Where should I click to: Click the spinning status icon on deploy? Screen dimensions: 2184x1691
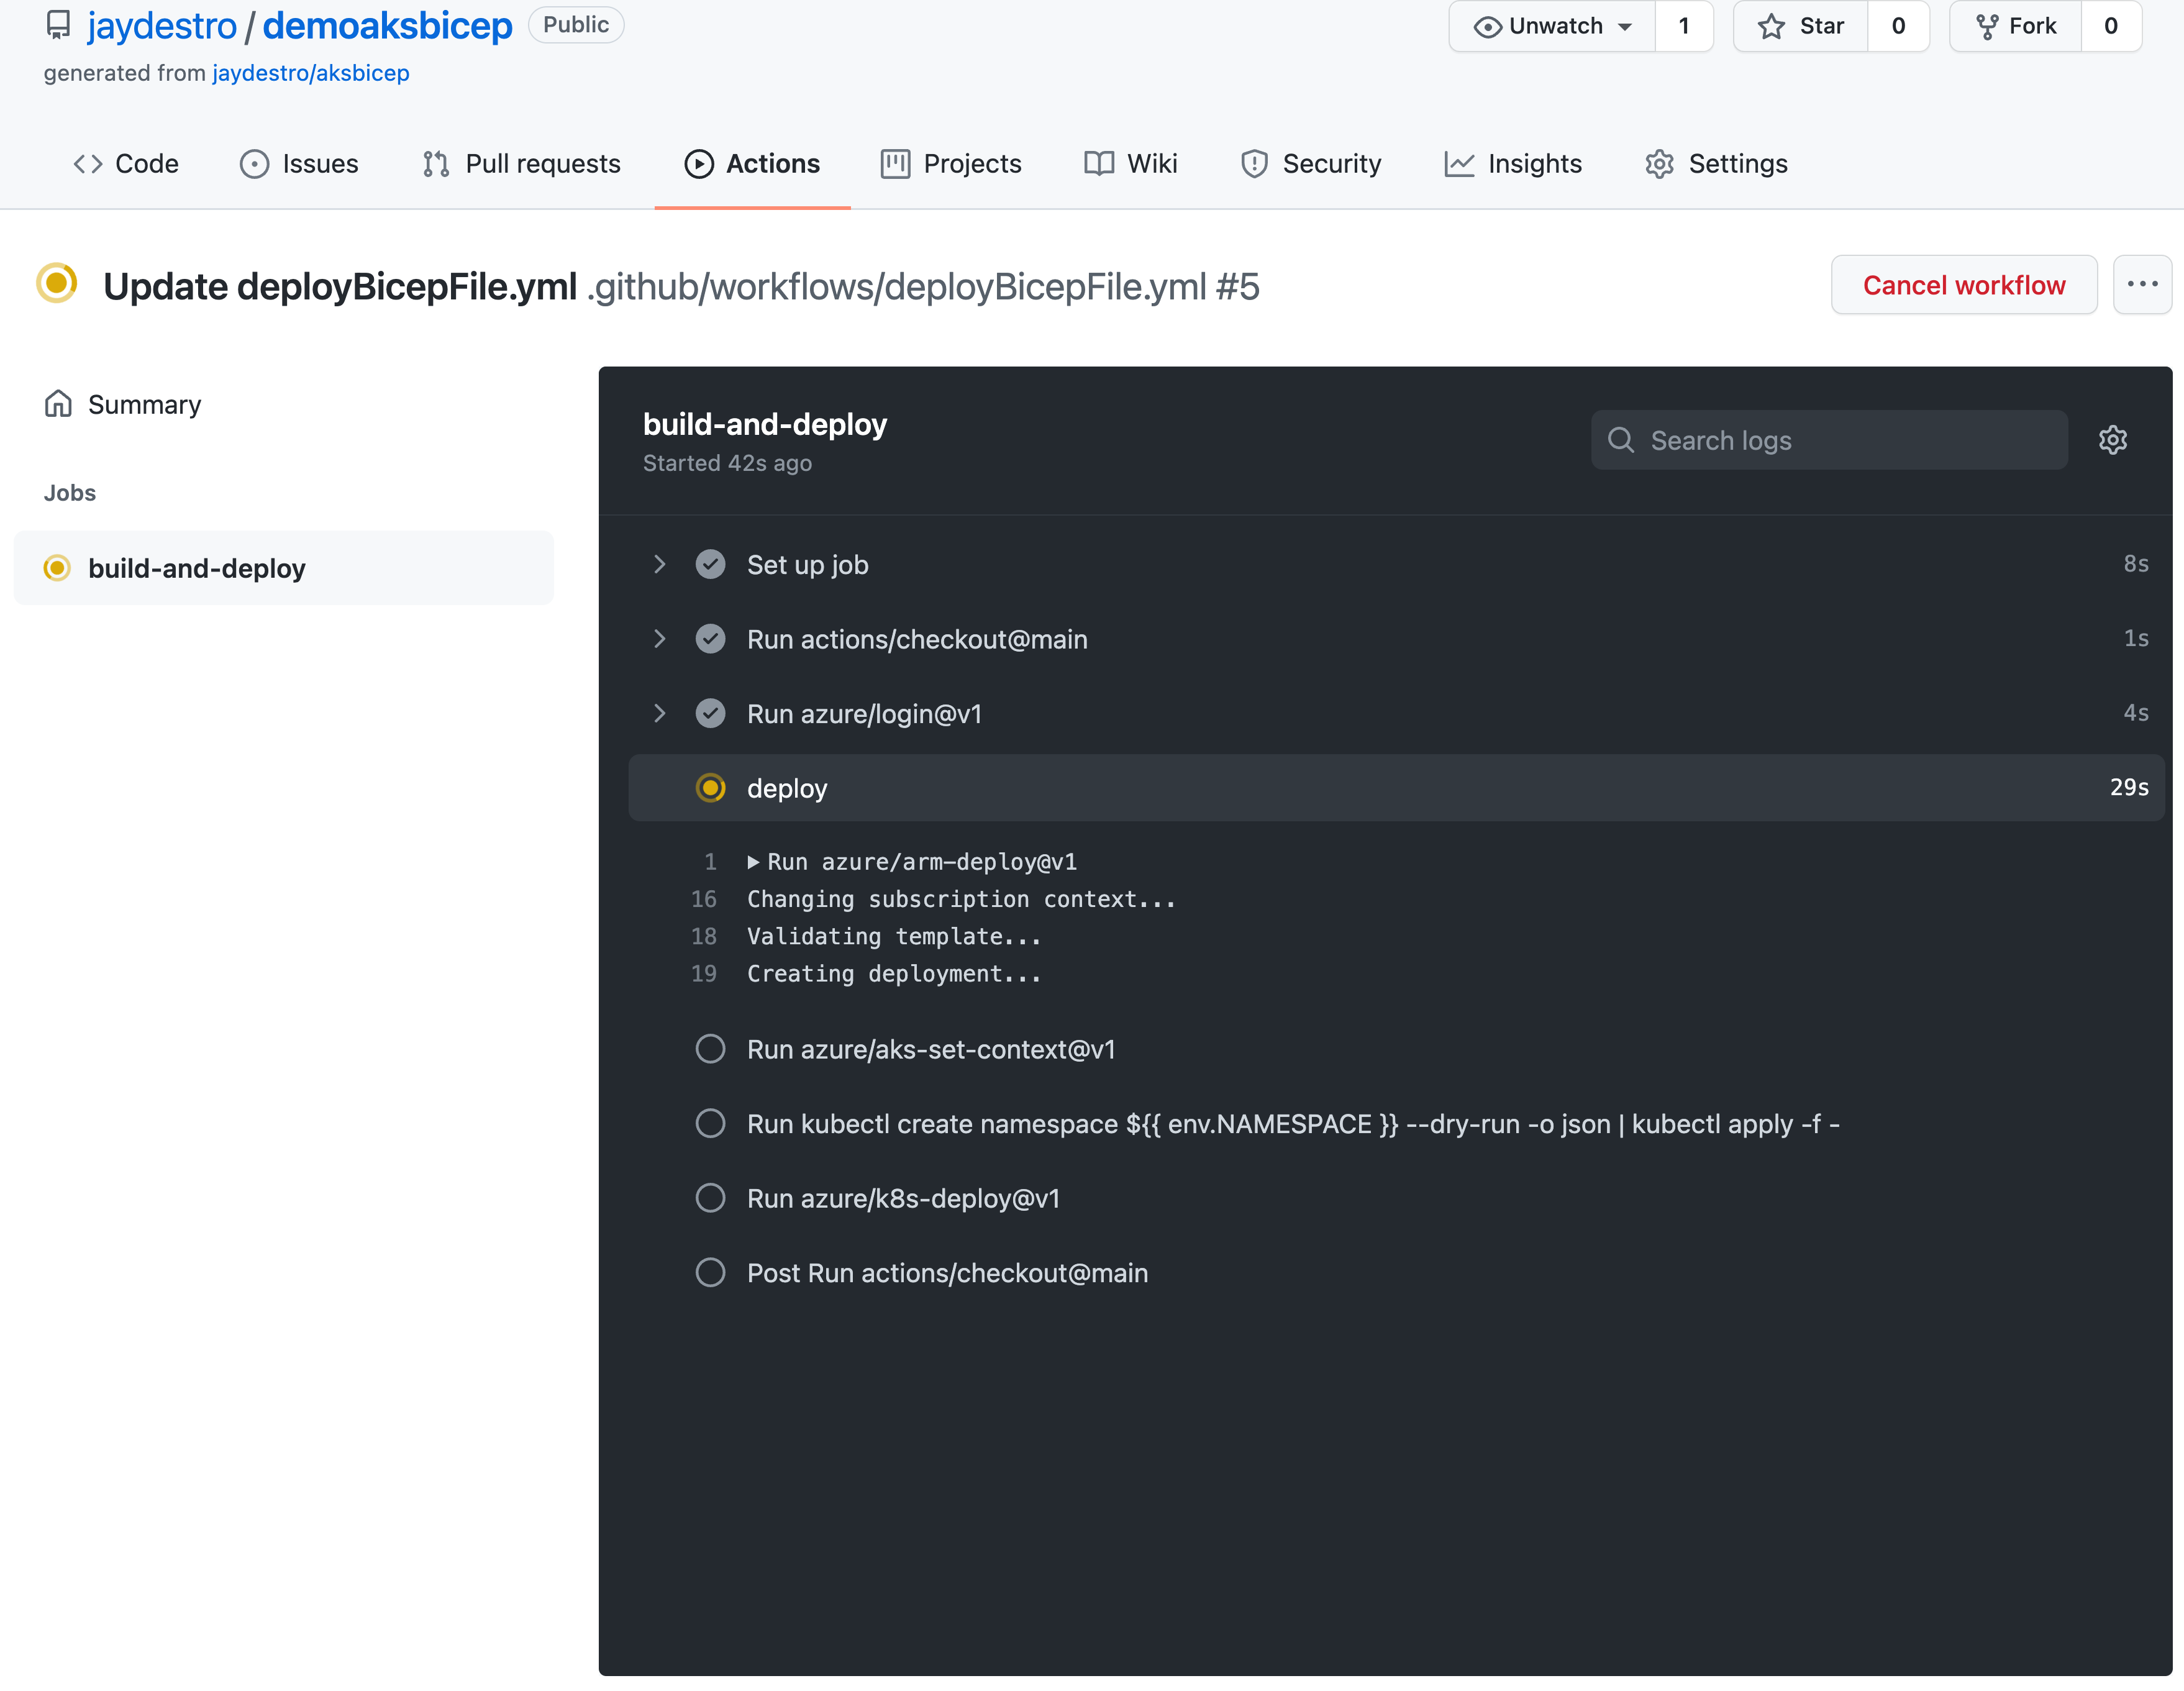tap(711, 787)
